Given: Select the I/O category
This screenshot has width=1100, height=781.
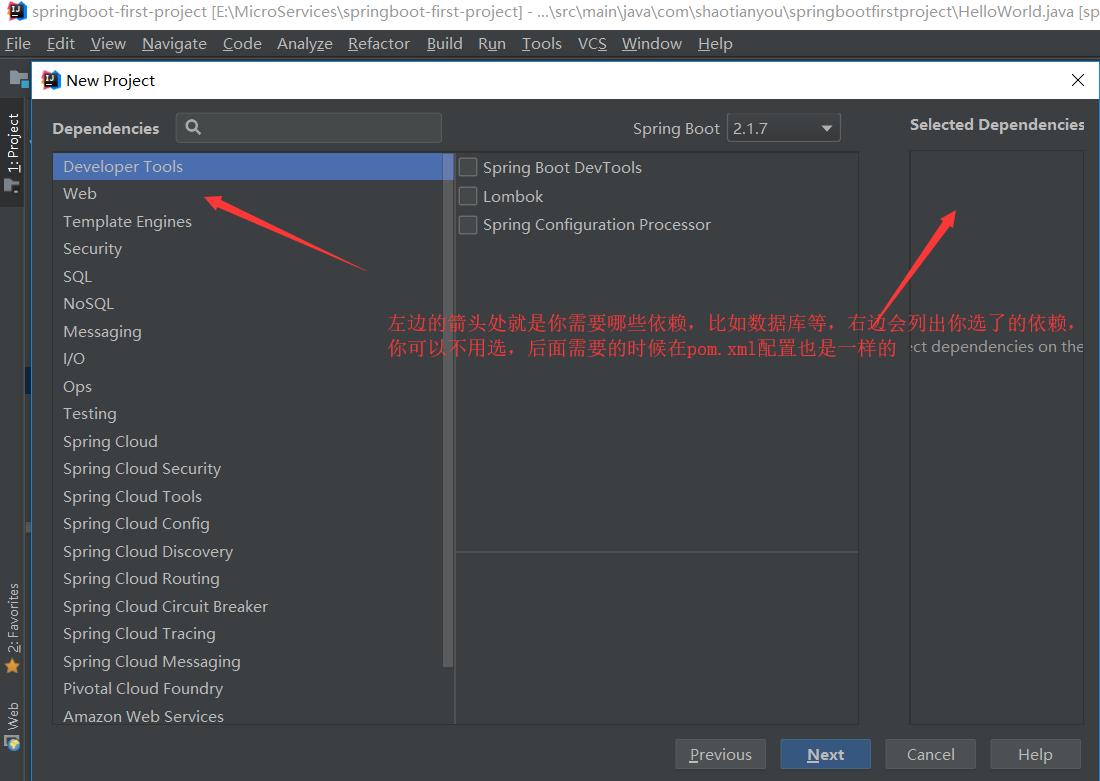Looking at the screenshot, I should point(248,359).
